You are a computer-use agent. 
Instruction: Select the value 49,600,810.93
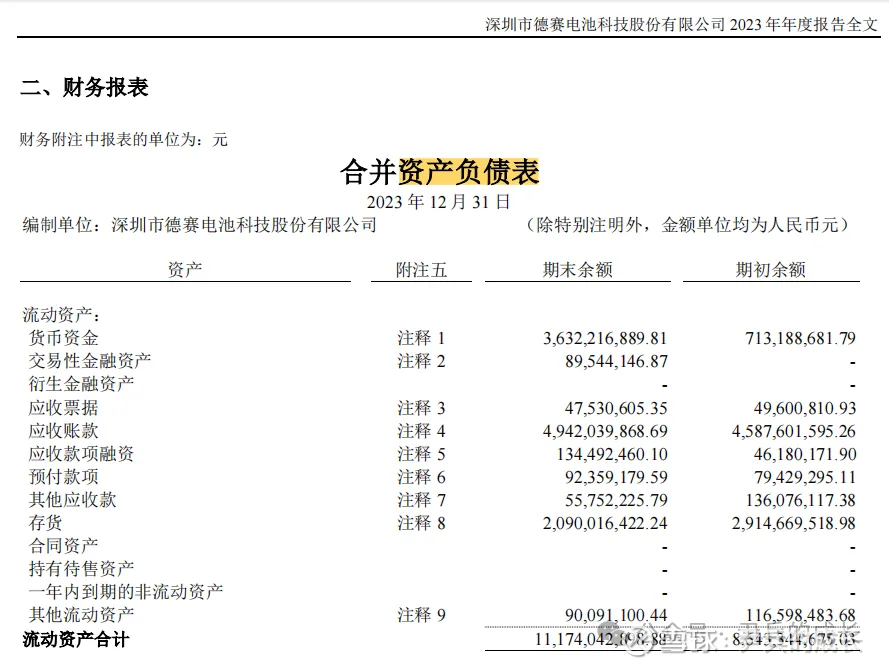[x=805, y=408]
